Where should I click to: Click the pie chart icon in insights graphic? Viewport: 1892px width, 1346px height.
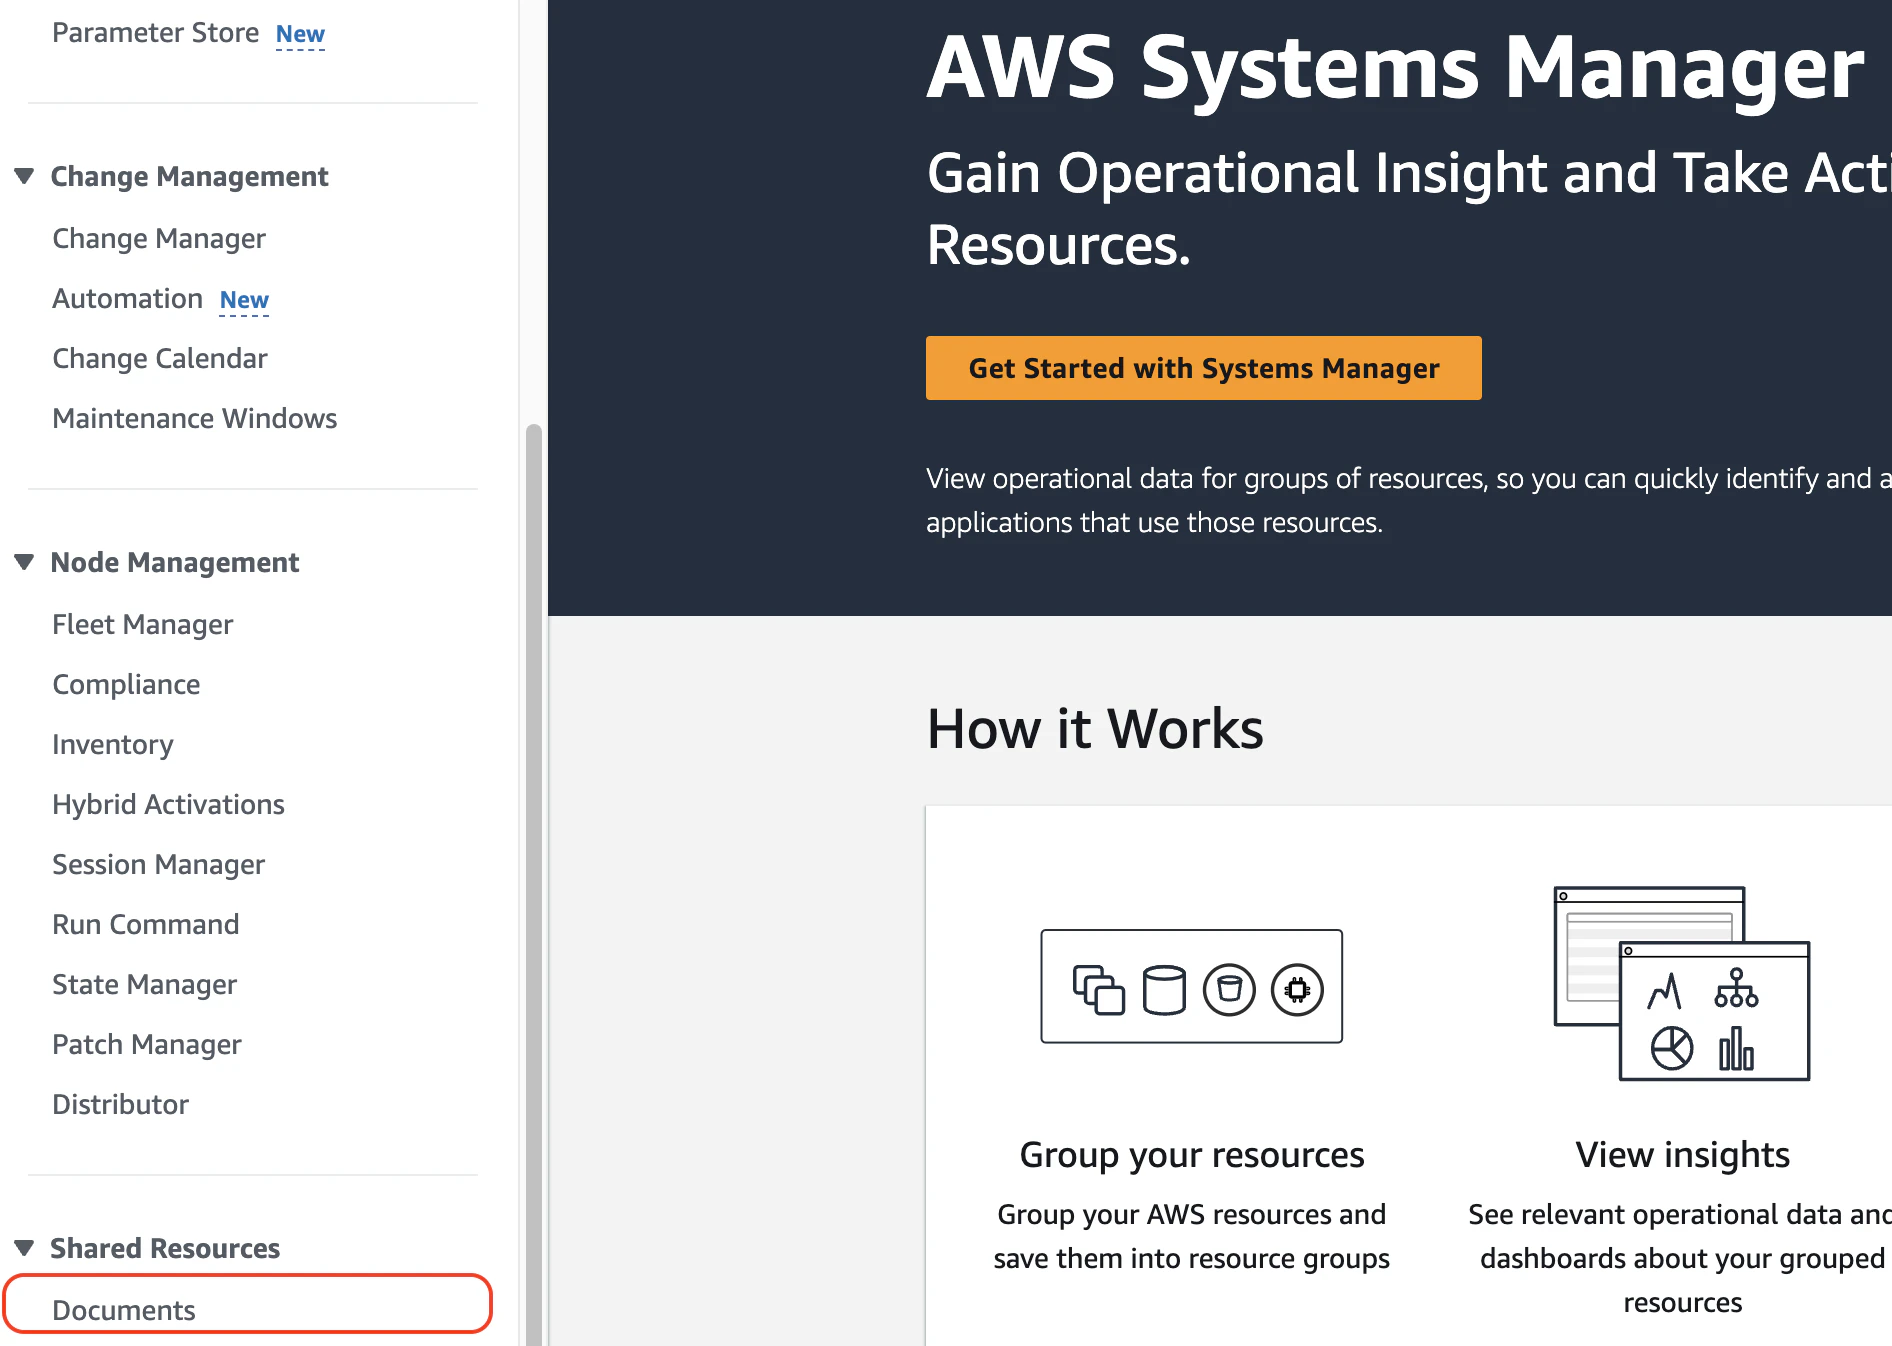[1672, 1048]
